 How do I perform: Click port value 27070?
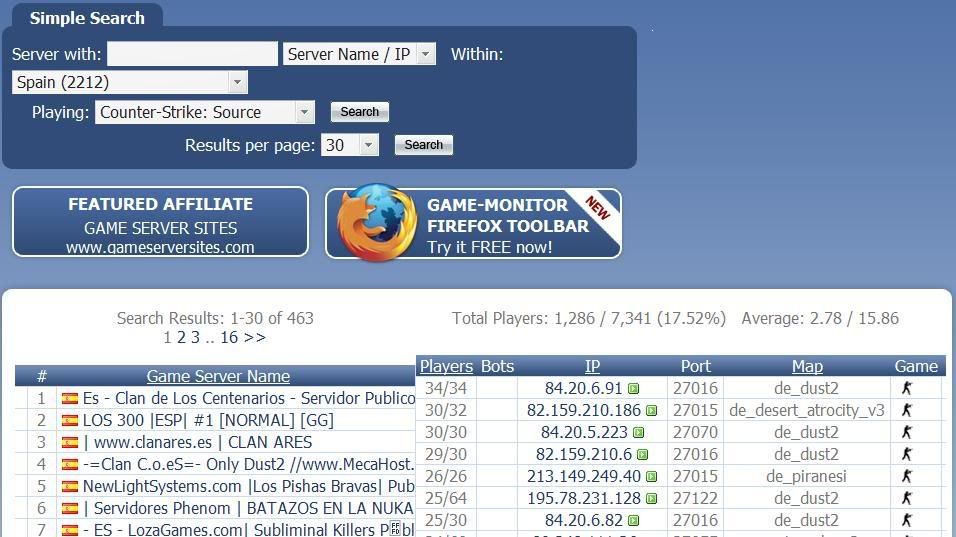pos(695,432)
